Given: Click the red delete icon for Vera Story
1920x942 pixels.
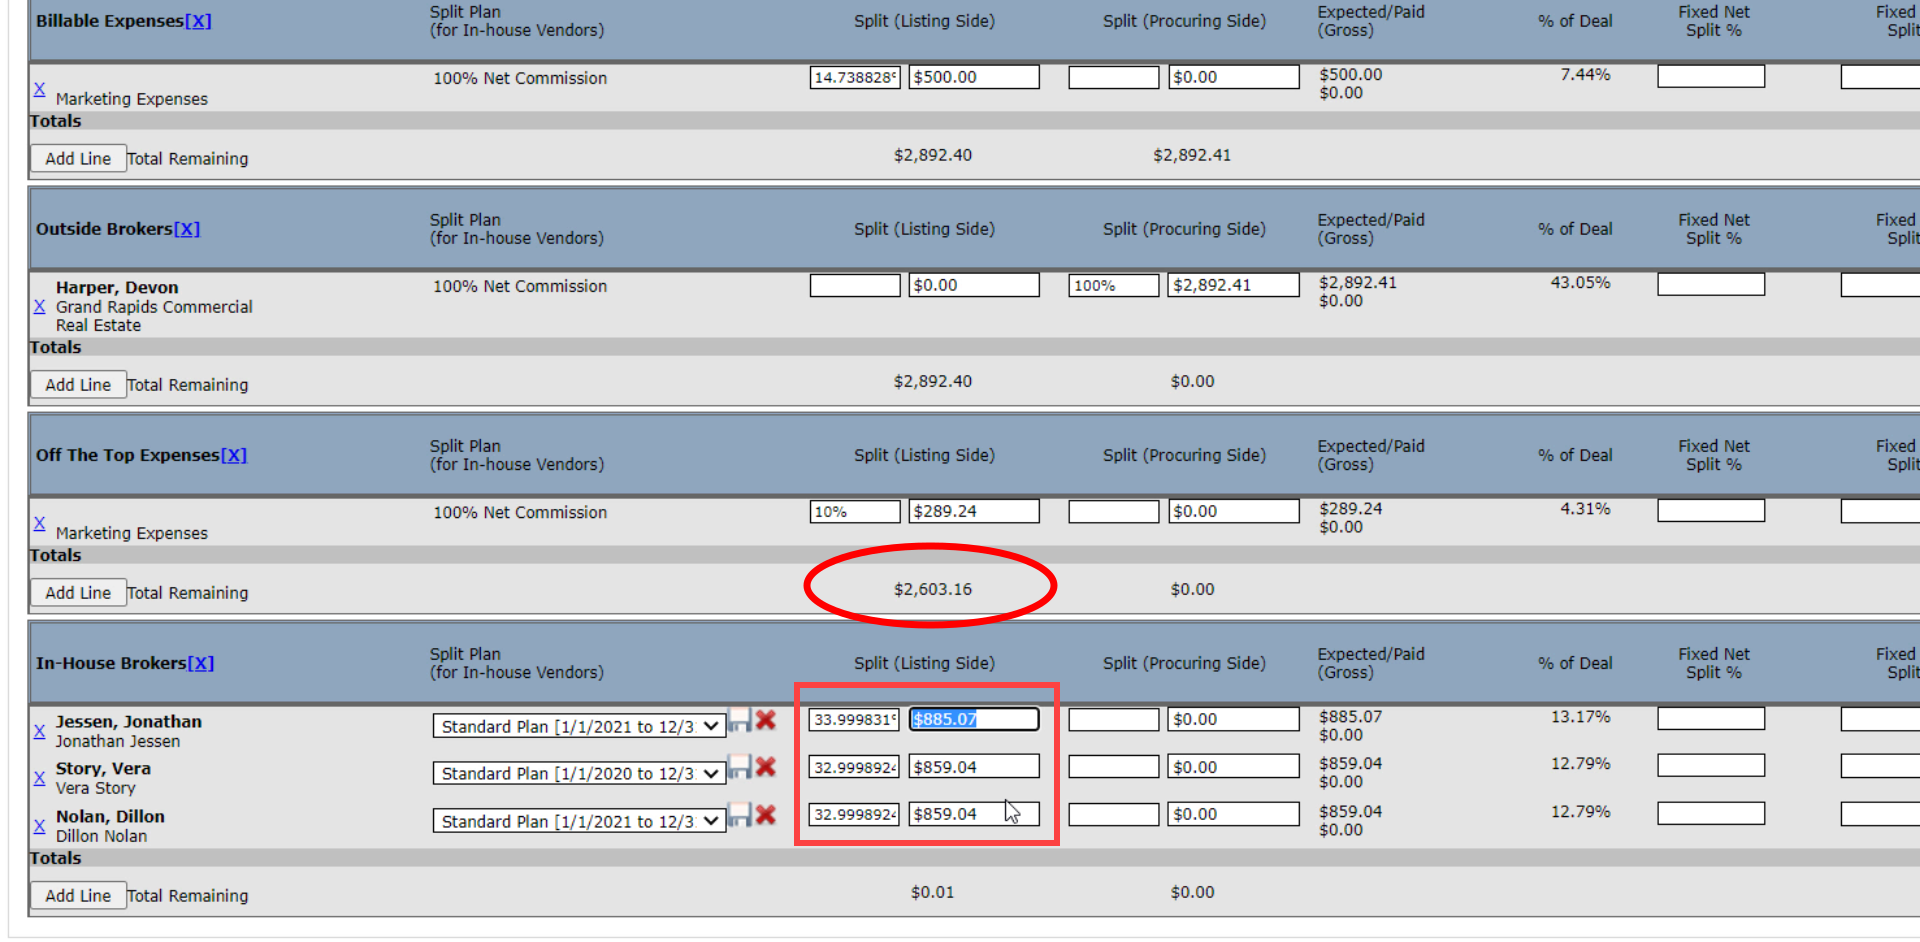Looking at the screenshot, I should (766, 767).
